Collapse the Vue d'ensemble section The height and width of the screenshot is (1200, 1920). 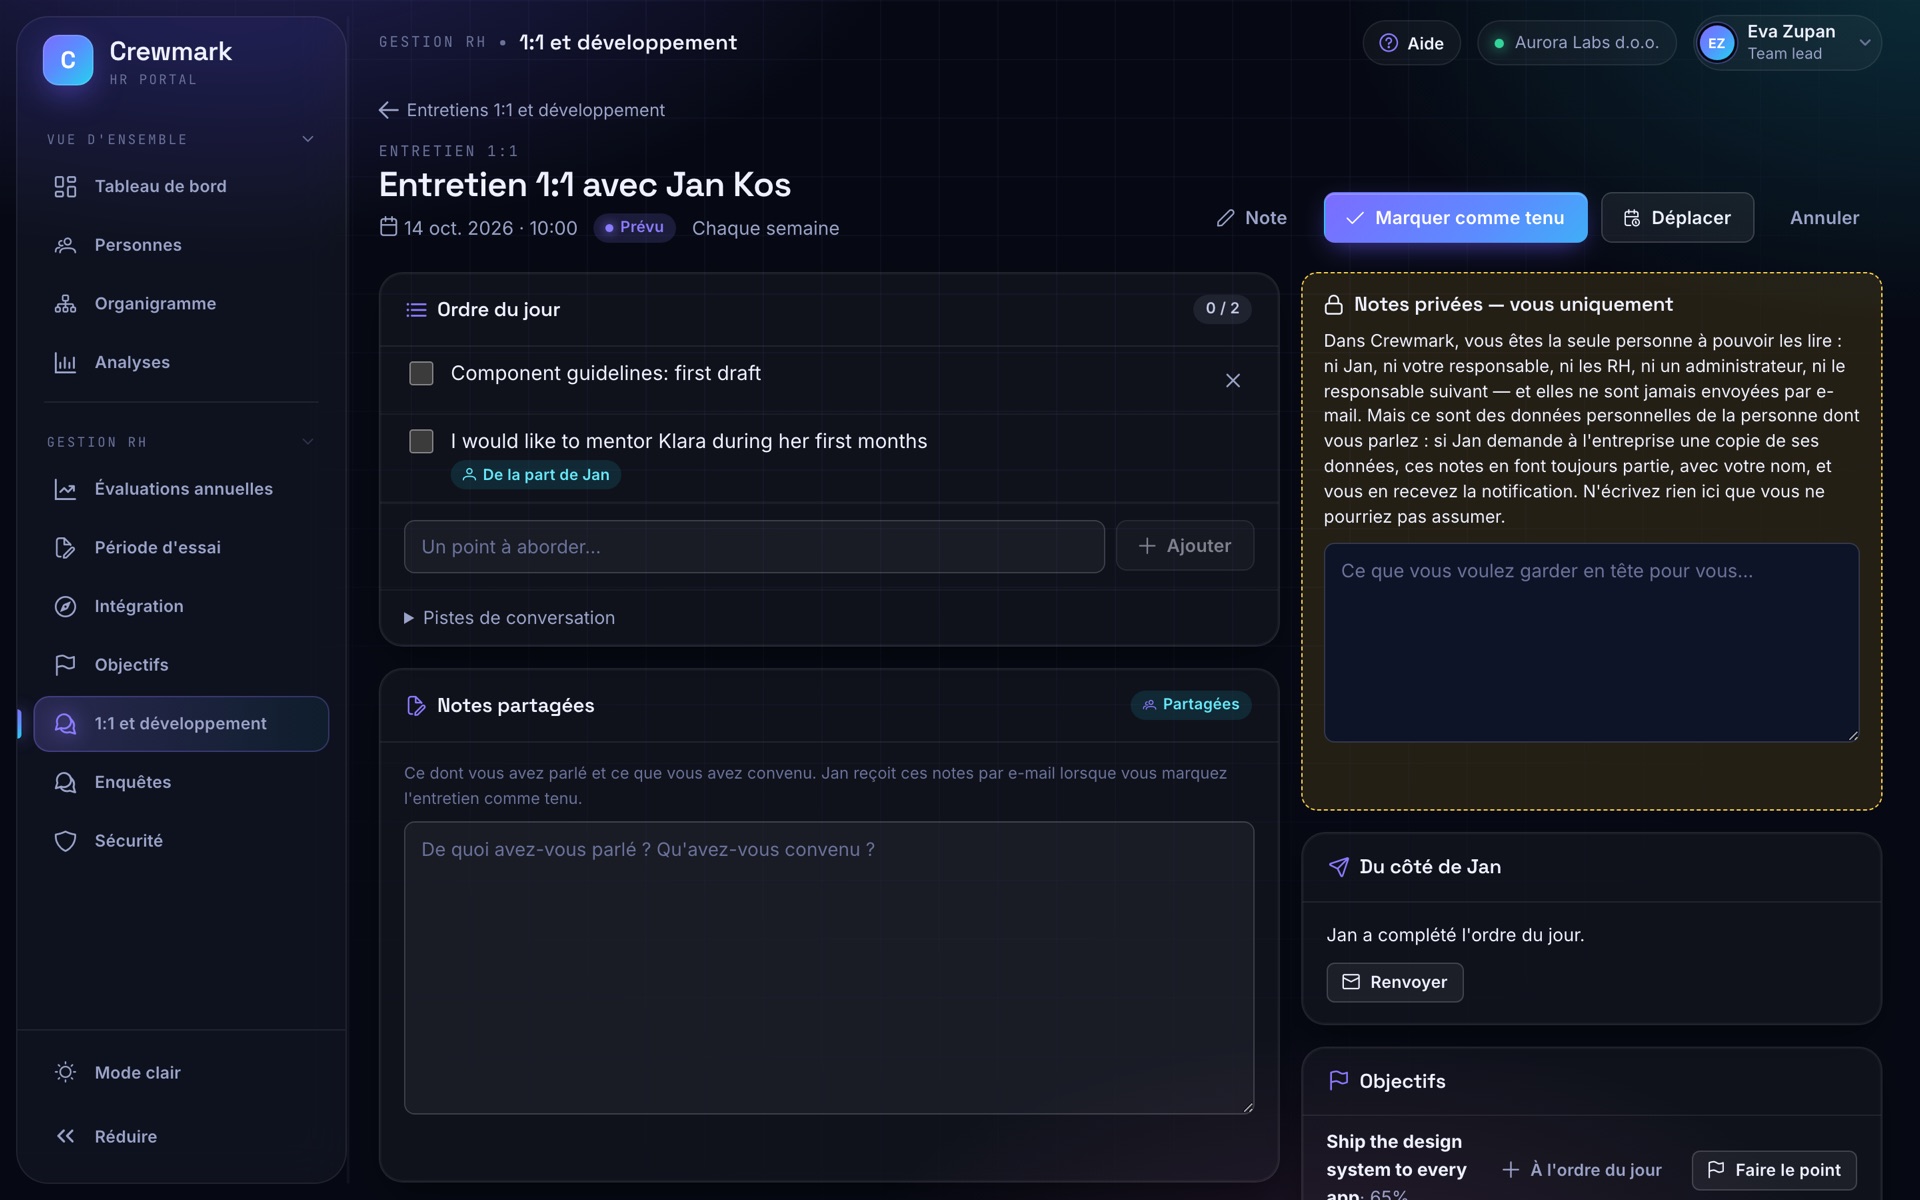[x=308, y=139]
